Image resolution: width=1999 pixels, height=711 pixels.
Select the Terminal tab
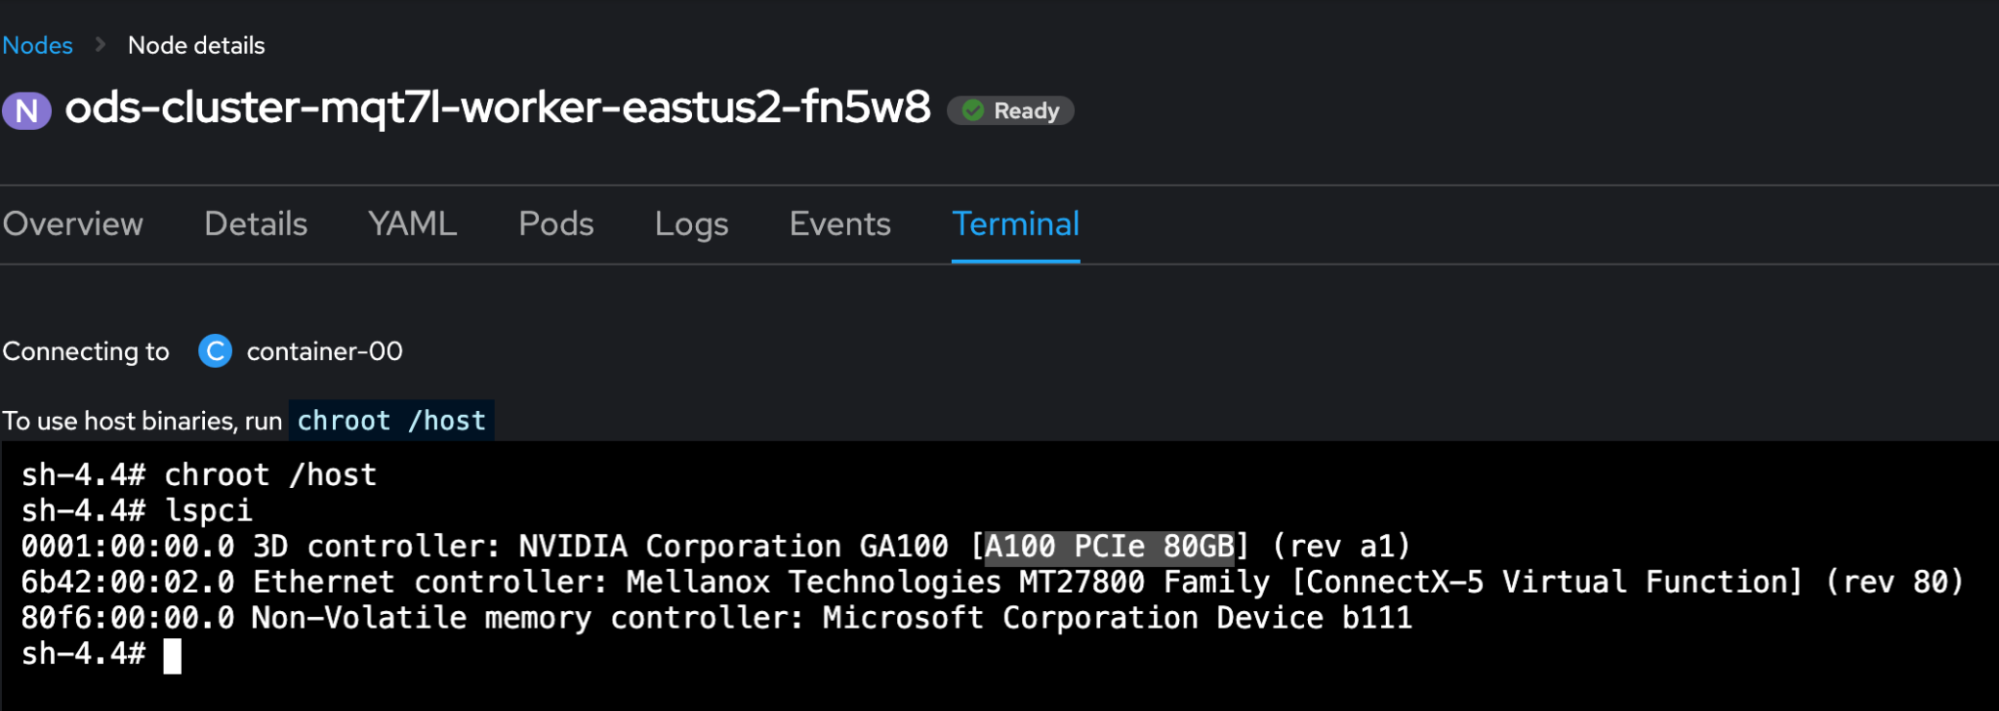click(x=1015, y=224)
